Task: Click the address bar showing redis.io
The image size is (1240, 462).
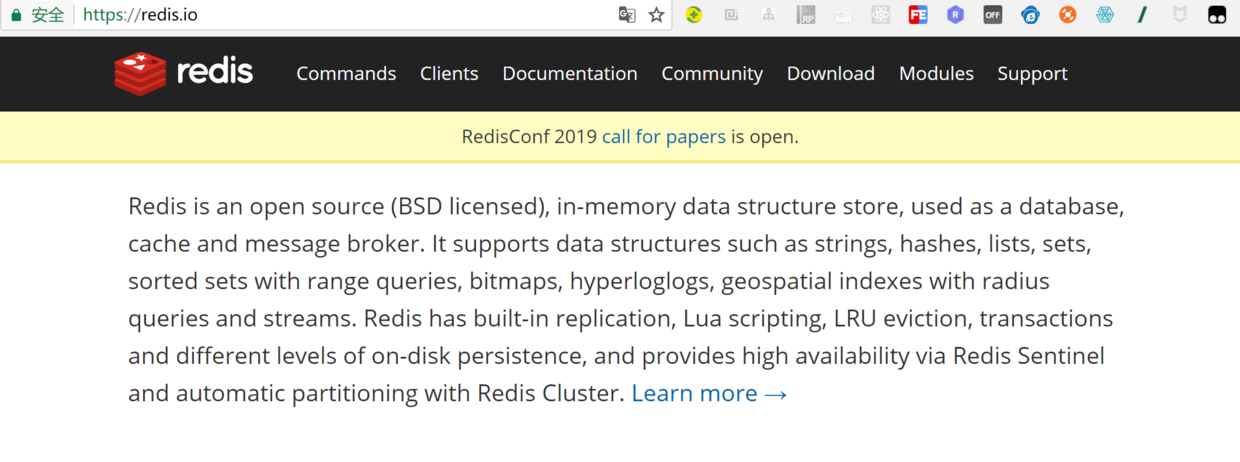Action: click(x=350, y=15)
